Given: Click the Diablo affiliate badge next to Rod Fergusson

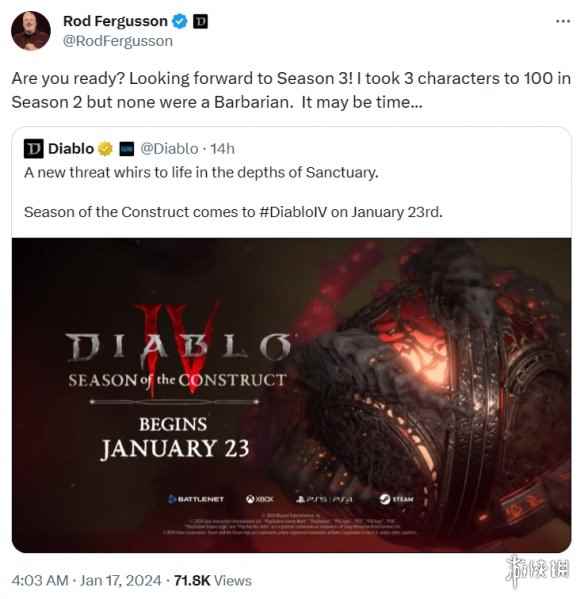Looking at the screenshot, I should tap(200, 21).
